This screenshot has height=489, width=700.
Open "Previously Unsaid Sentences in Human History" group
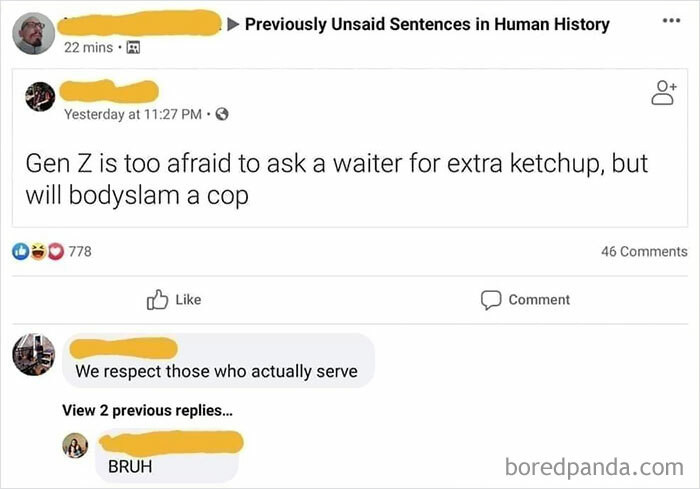(427, 24)
